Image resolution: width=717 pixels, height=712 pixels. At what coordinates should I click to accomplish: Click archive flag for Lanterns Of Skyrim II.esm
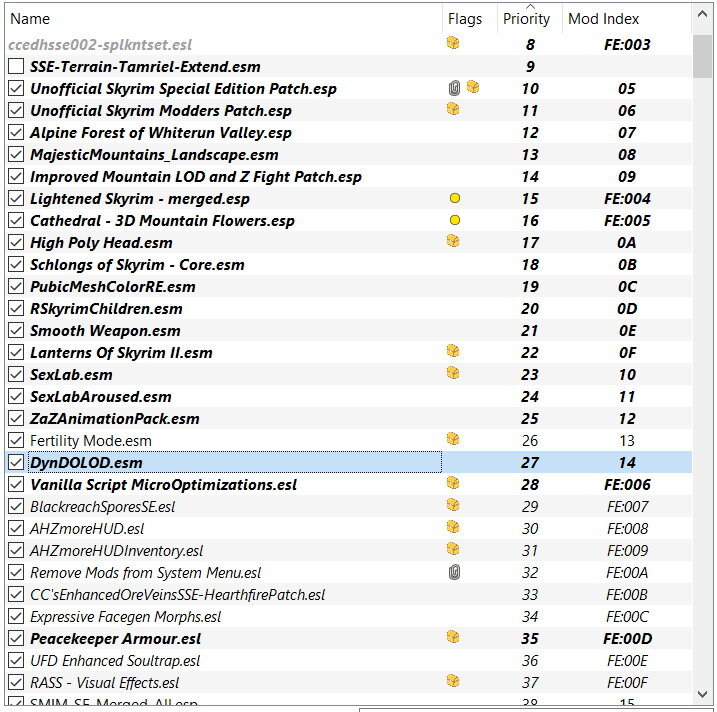pos(453,351)
